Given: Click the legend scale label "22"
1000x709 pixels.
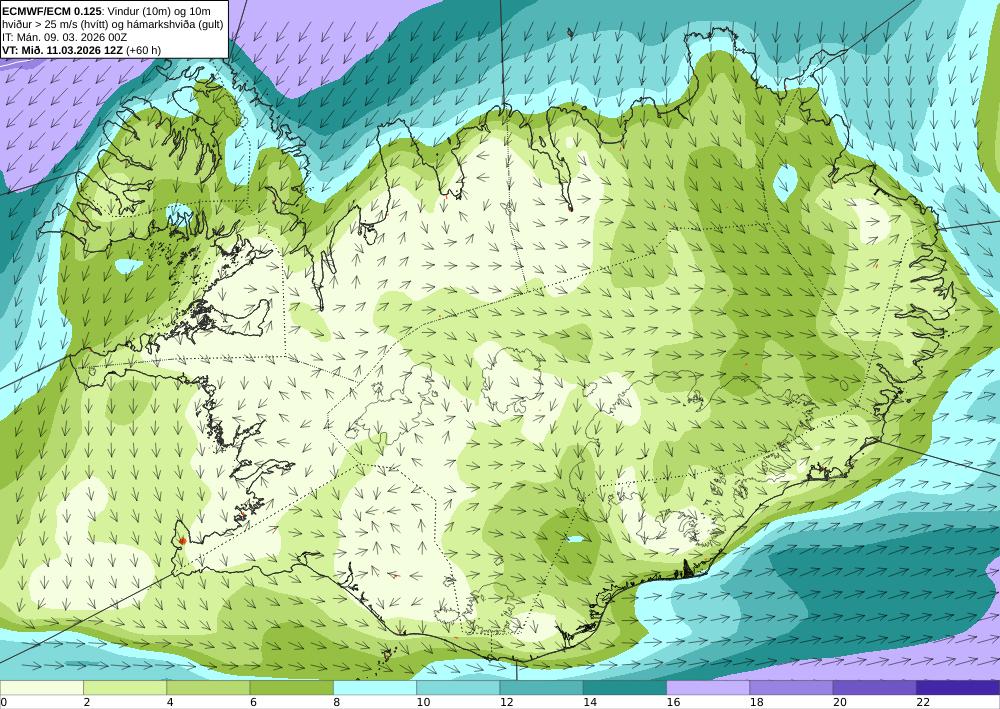Looking at the screenshot, I should (923, 703).
